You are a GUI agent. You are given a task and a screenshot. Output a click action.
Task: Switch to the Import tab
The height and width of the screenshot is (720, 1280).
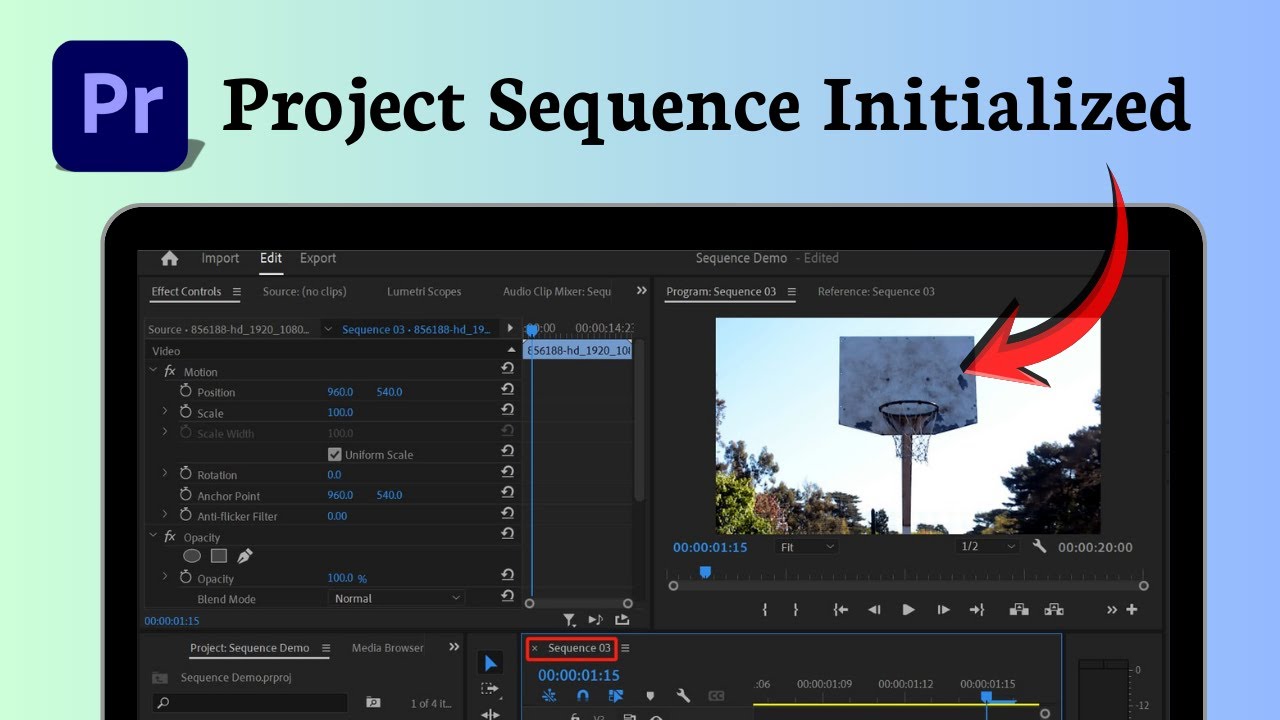coord(220,258)
